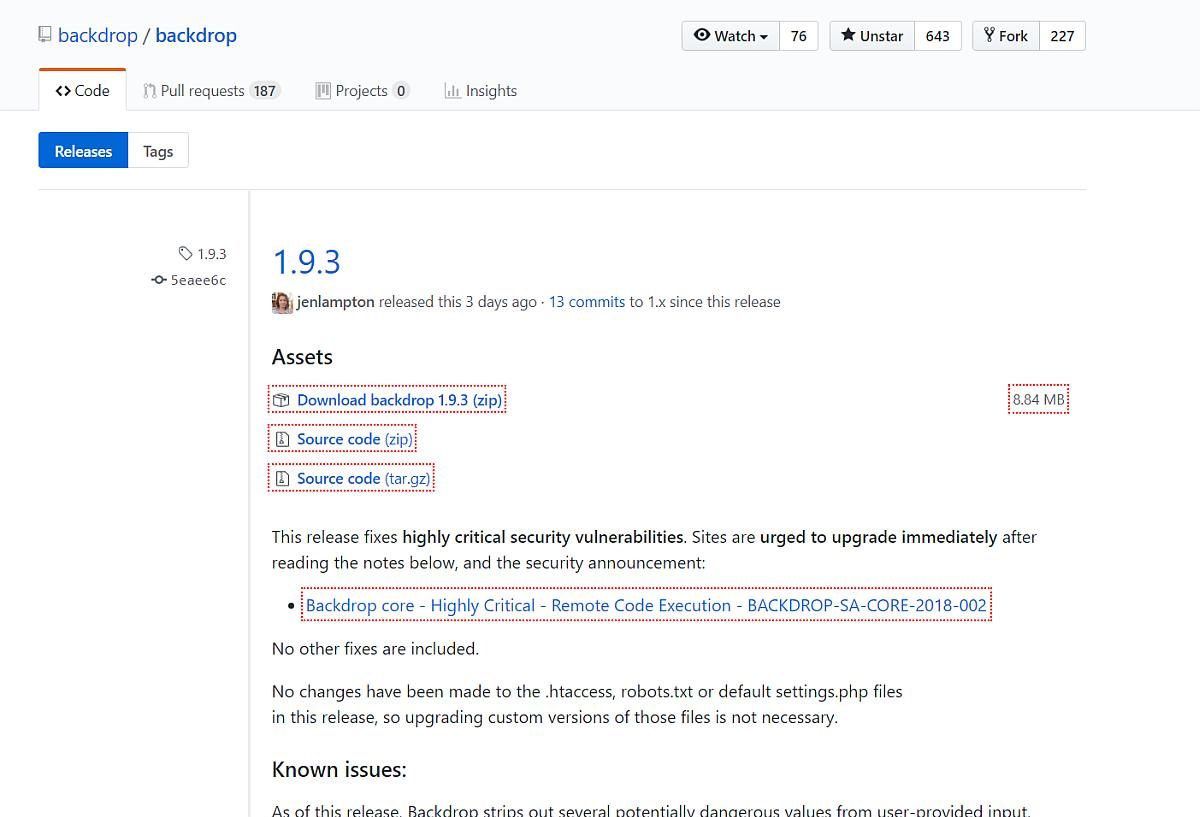Fork the backdrop repository
Viewport: 1200px width, 817px height.
pos(1006,36)
